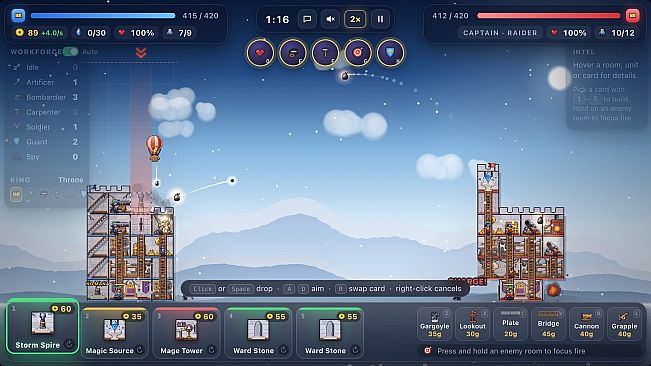
Task: Click the blue player crown icon
Action: [x=18, y=16]
